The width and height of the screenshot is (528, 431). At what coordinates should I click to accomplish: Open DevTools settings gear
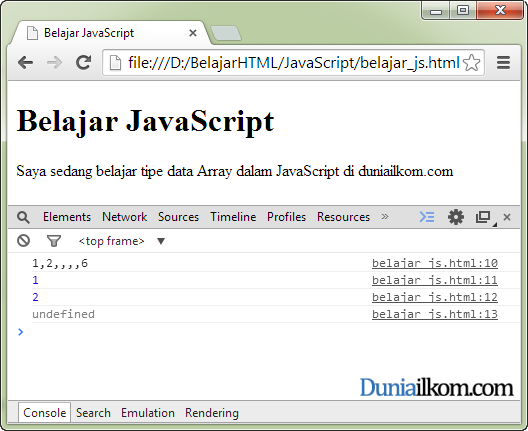[456, 217]
